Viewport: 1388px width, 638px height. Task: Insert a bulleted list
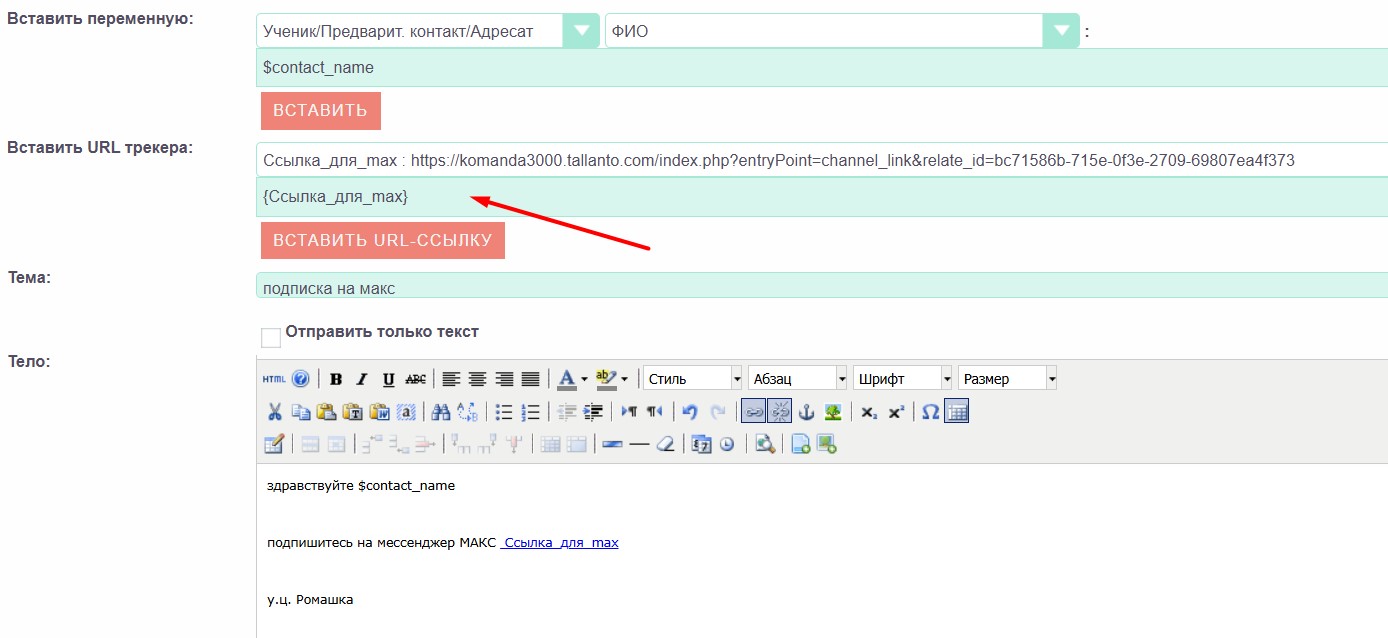click(x=504, y=412)
